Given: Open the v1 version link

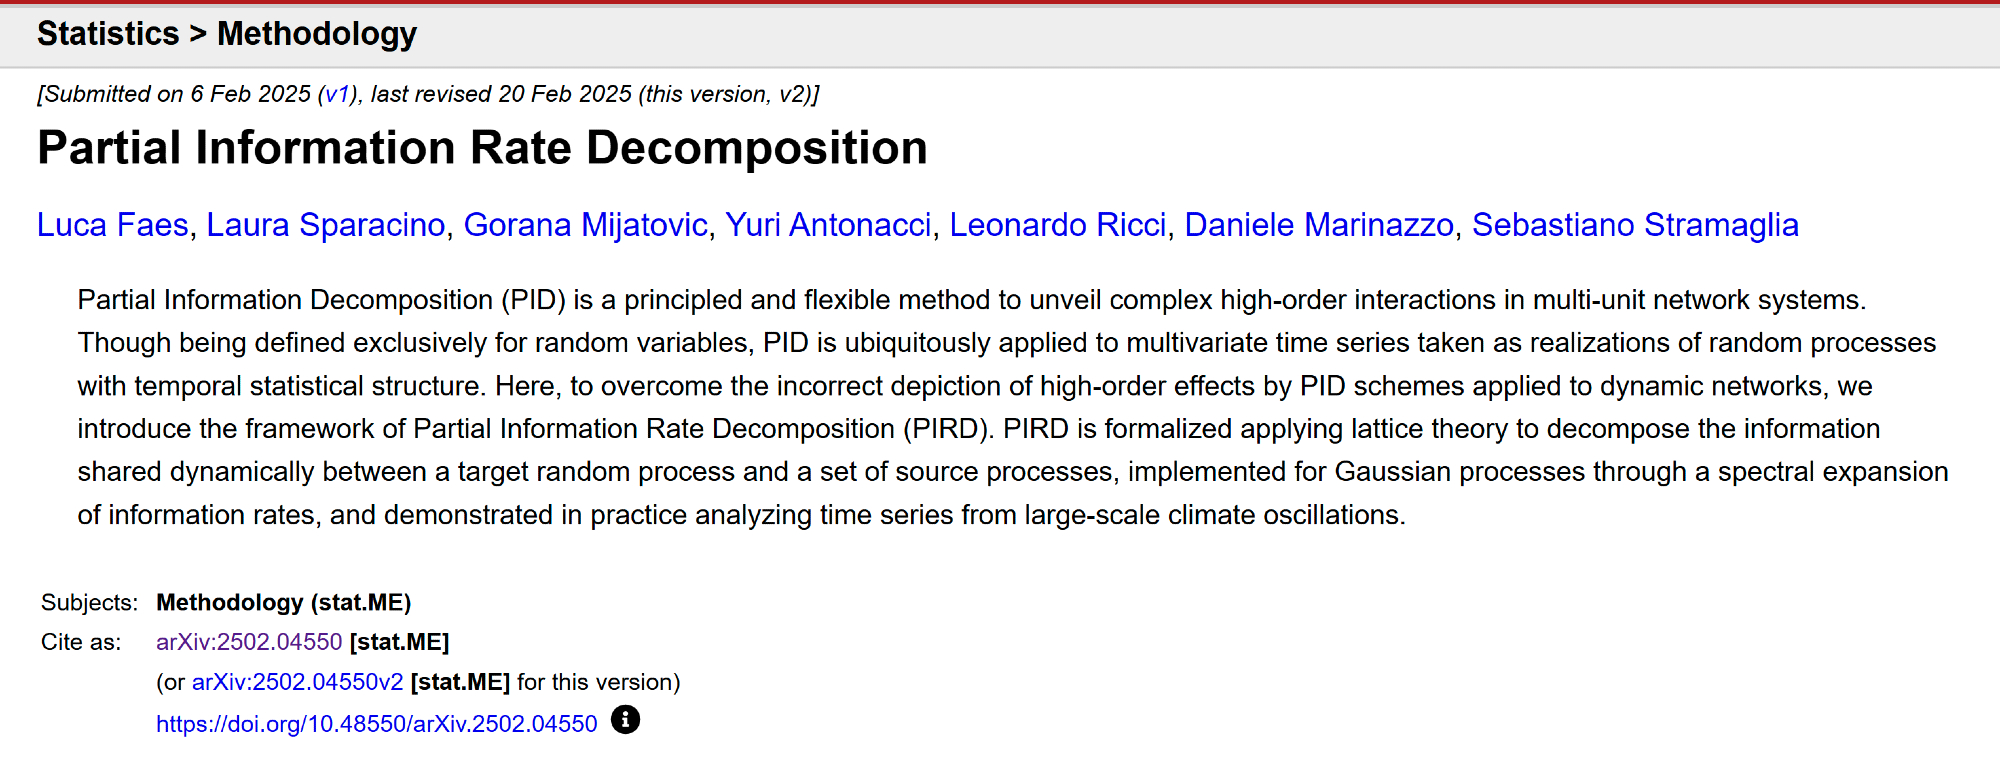Looking at the screenshot, I should point(337,94).
